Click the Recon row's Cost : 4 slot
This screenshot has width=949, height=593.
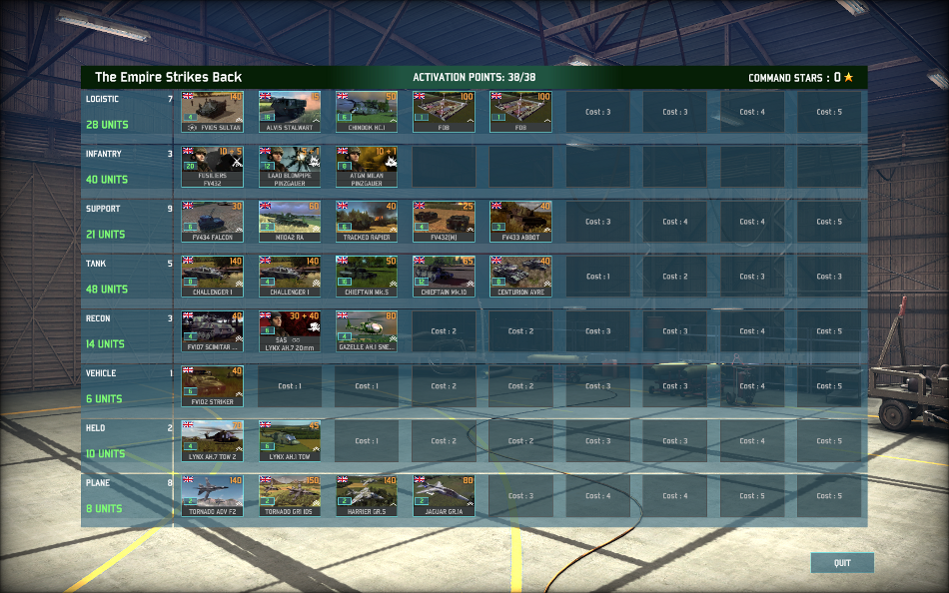[752, 331]
